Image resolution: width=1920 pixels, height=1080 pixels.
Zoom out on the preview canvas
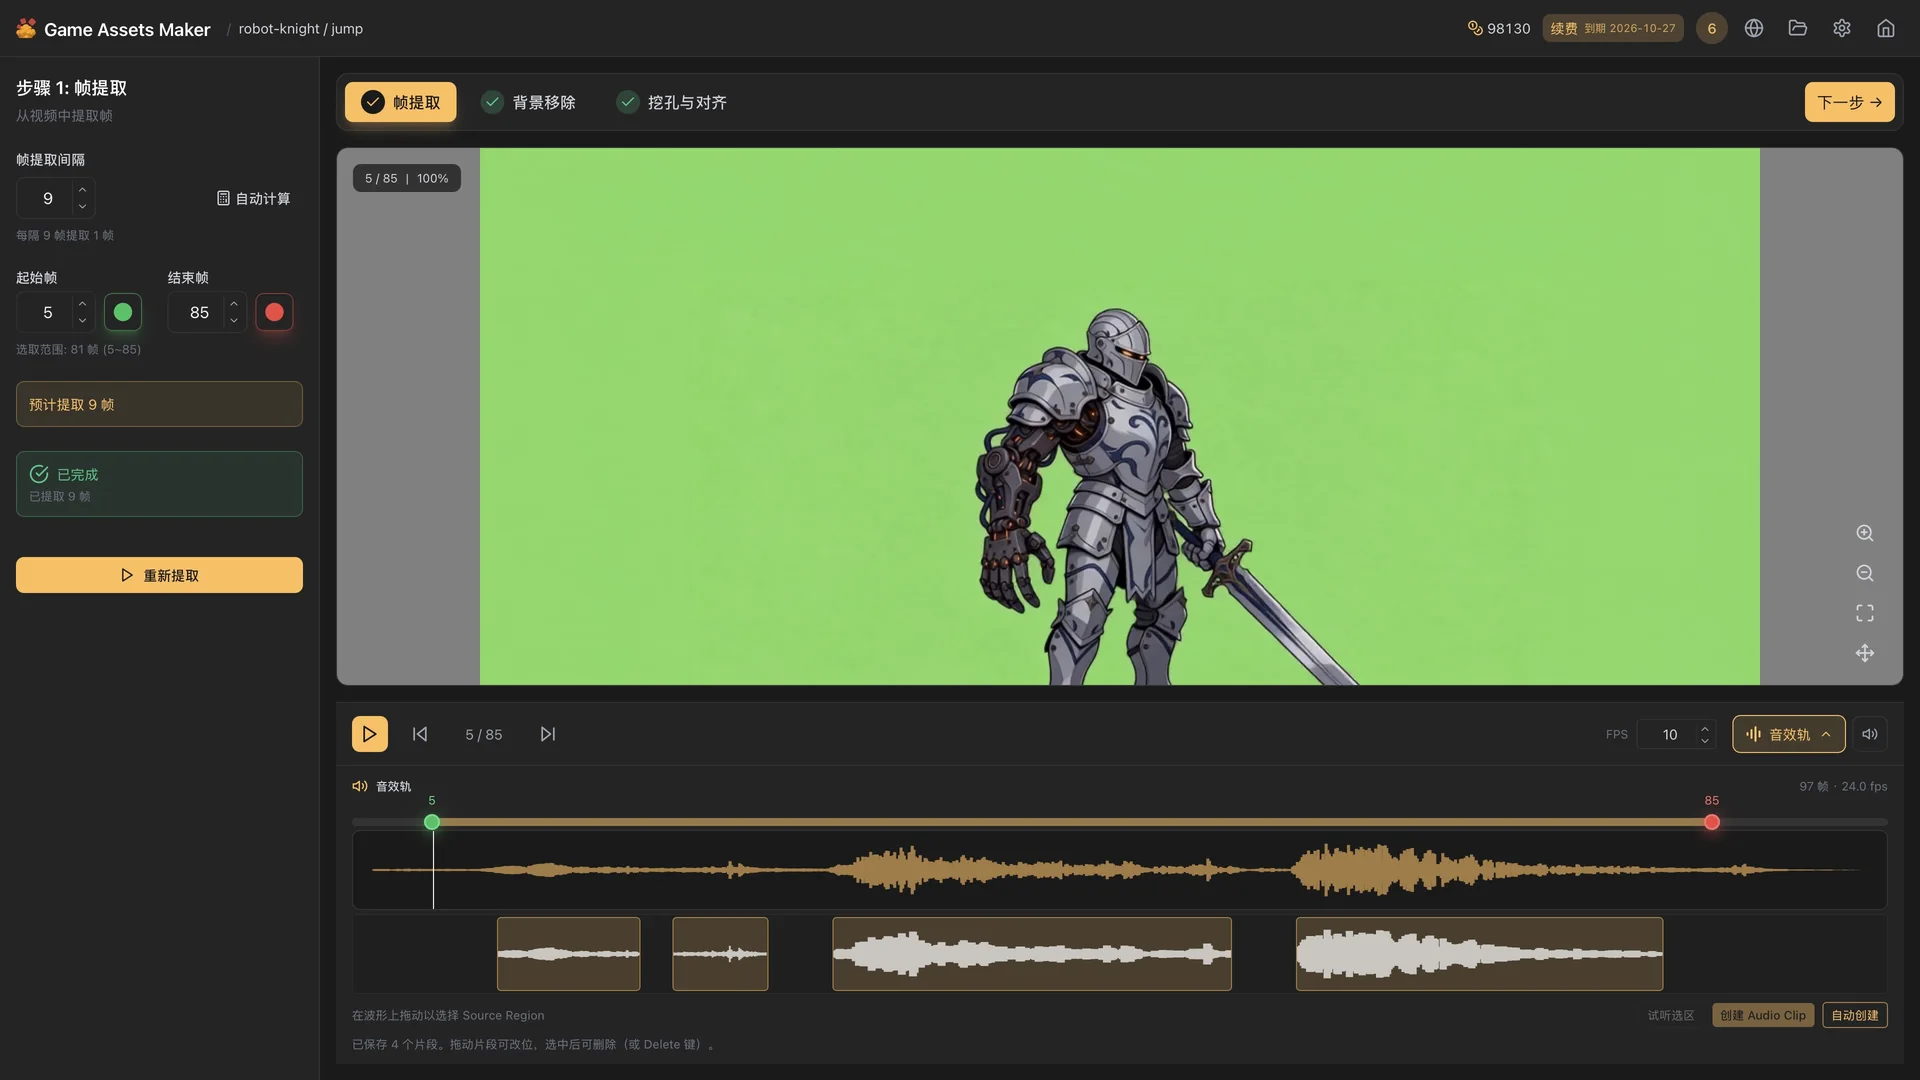(x=1865, y=573)
